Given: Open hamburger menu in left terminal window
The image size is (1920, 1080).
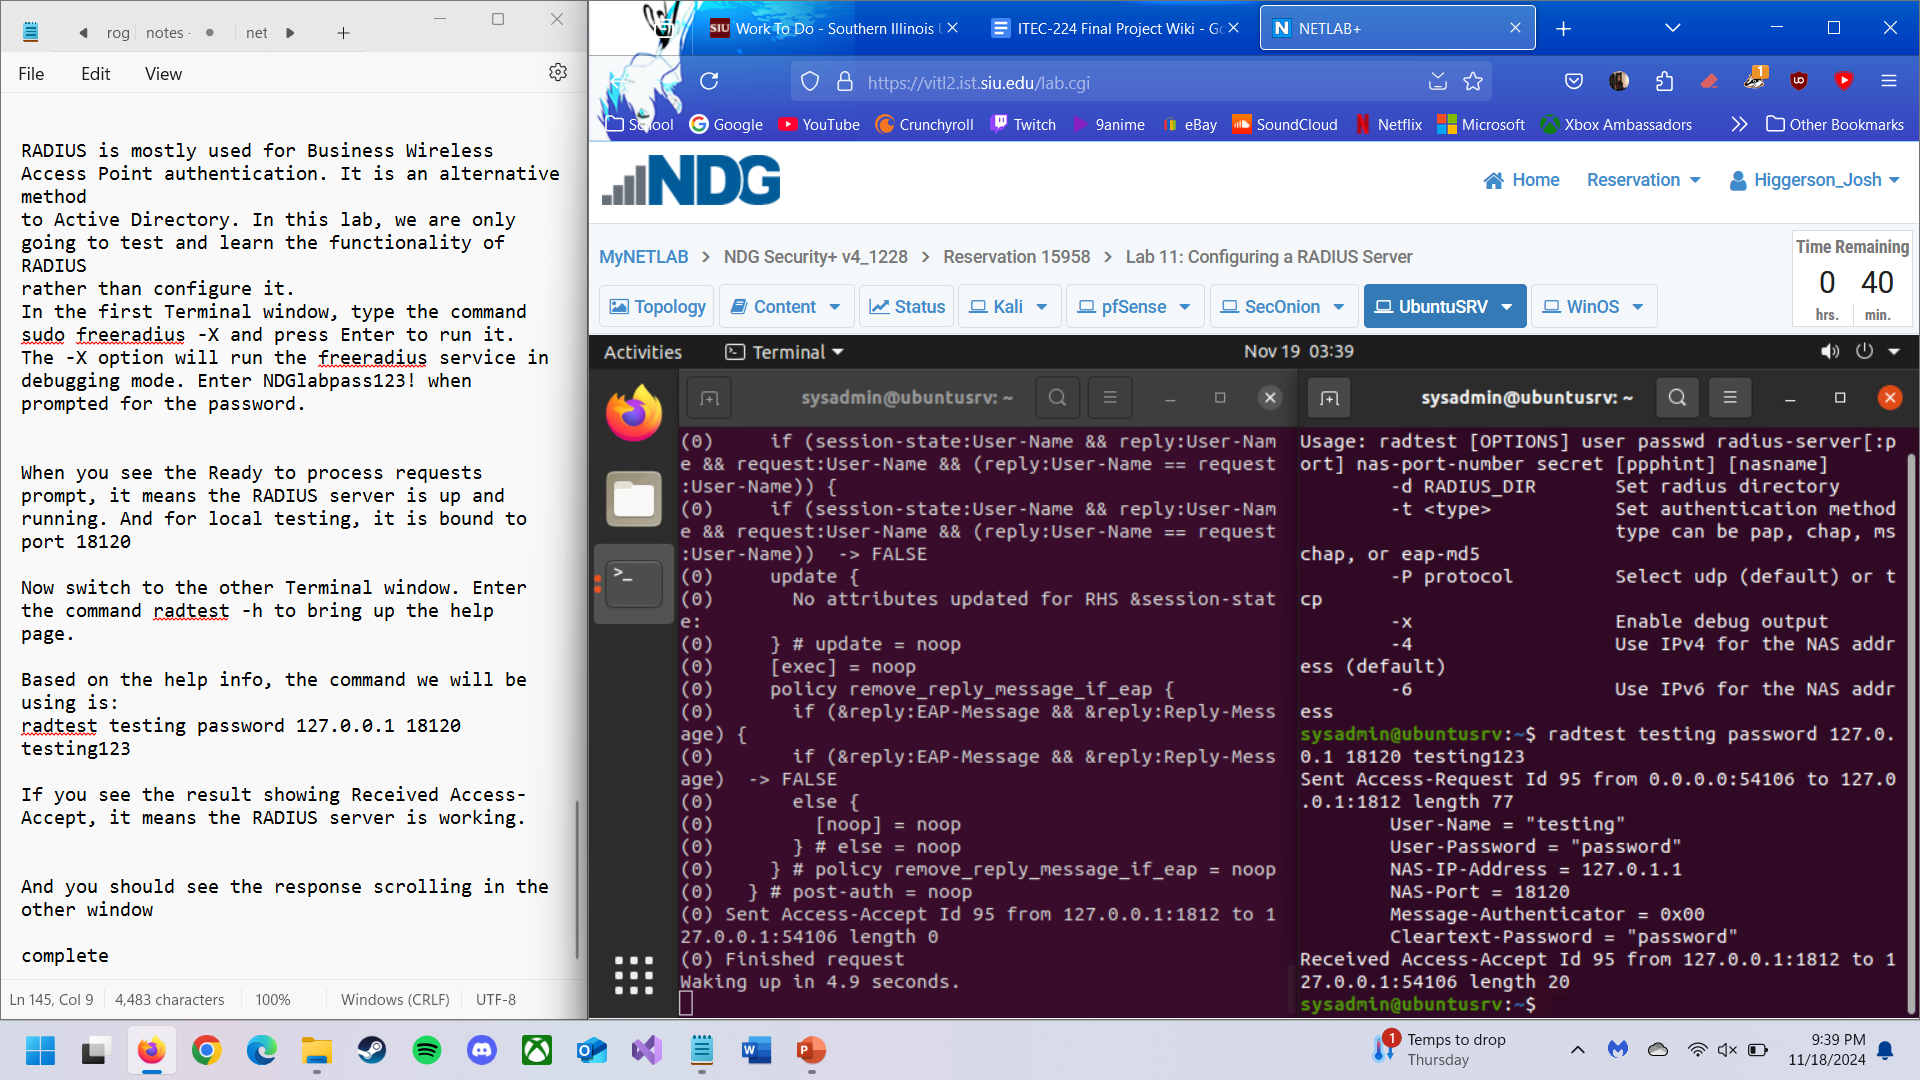Looking at the screenshot, I should pyautogui.click(x=1110, y=398).
